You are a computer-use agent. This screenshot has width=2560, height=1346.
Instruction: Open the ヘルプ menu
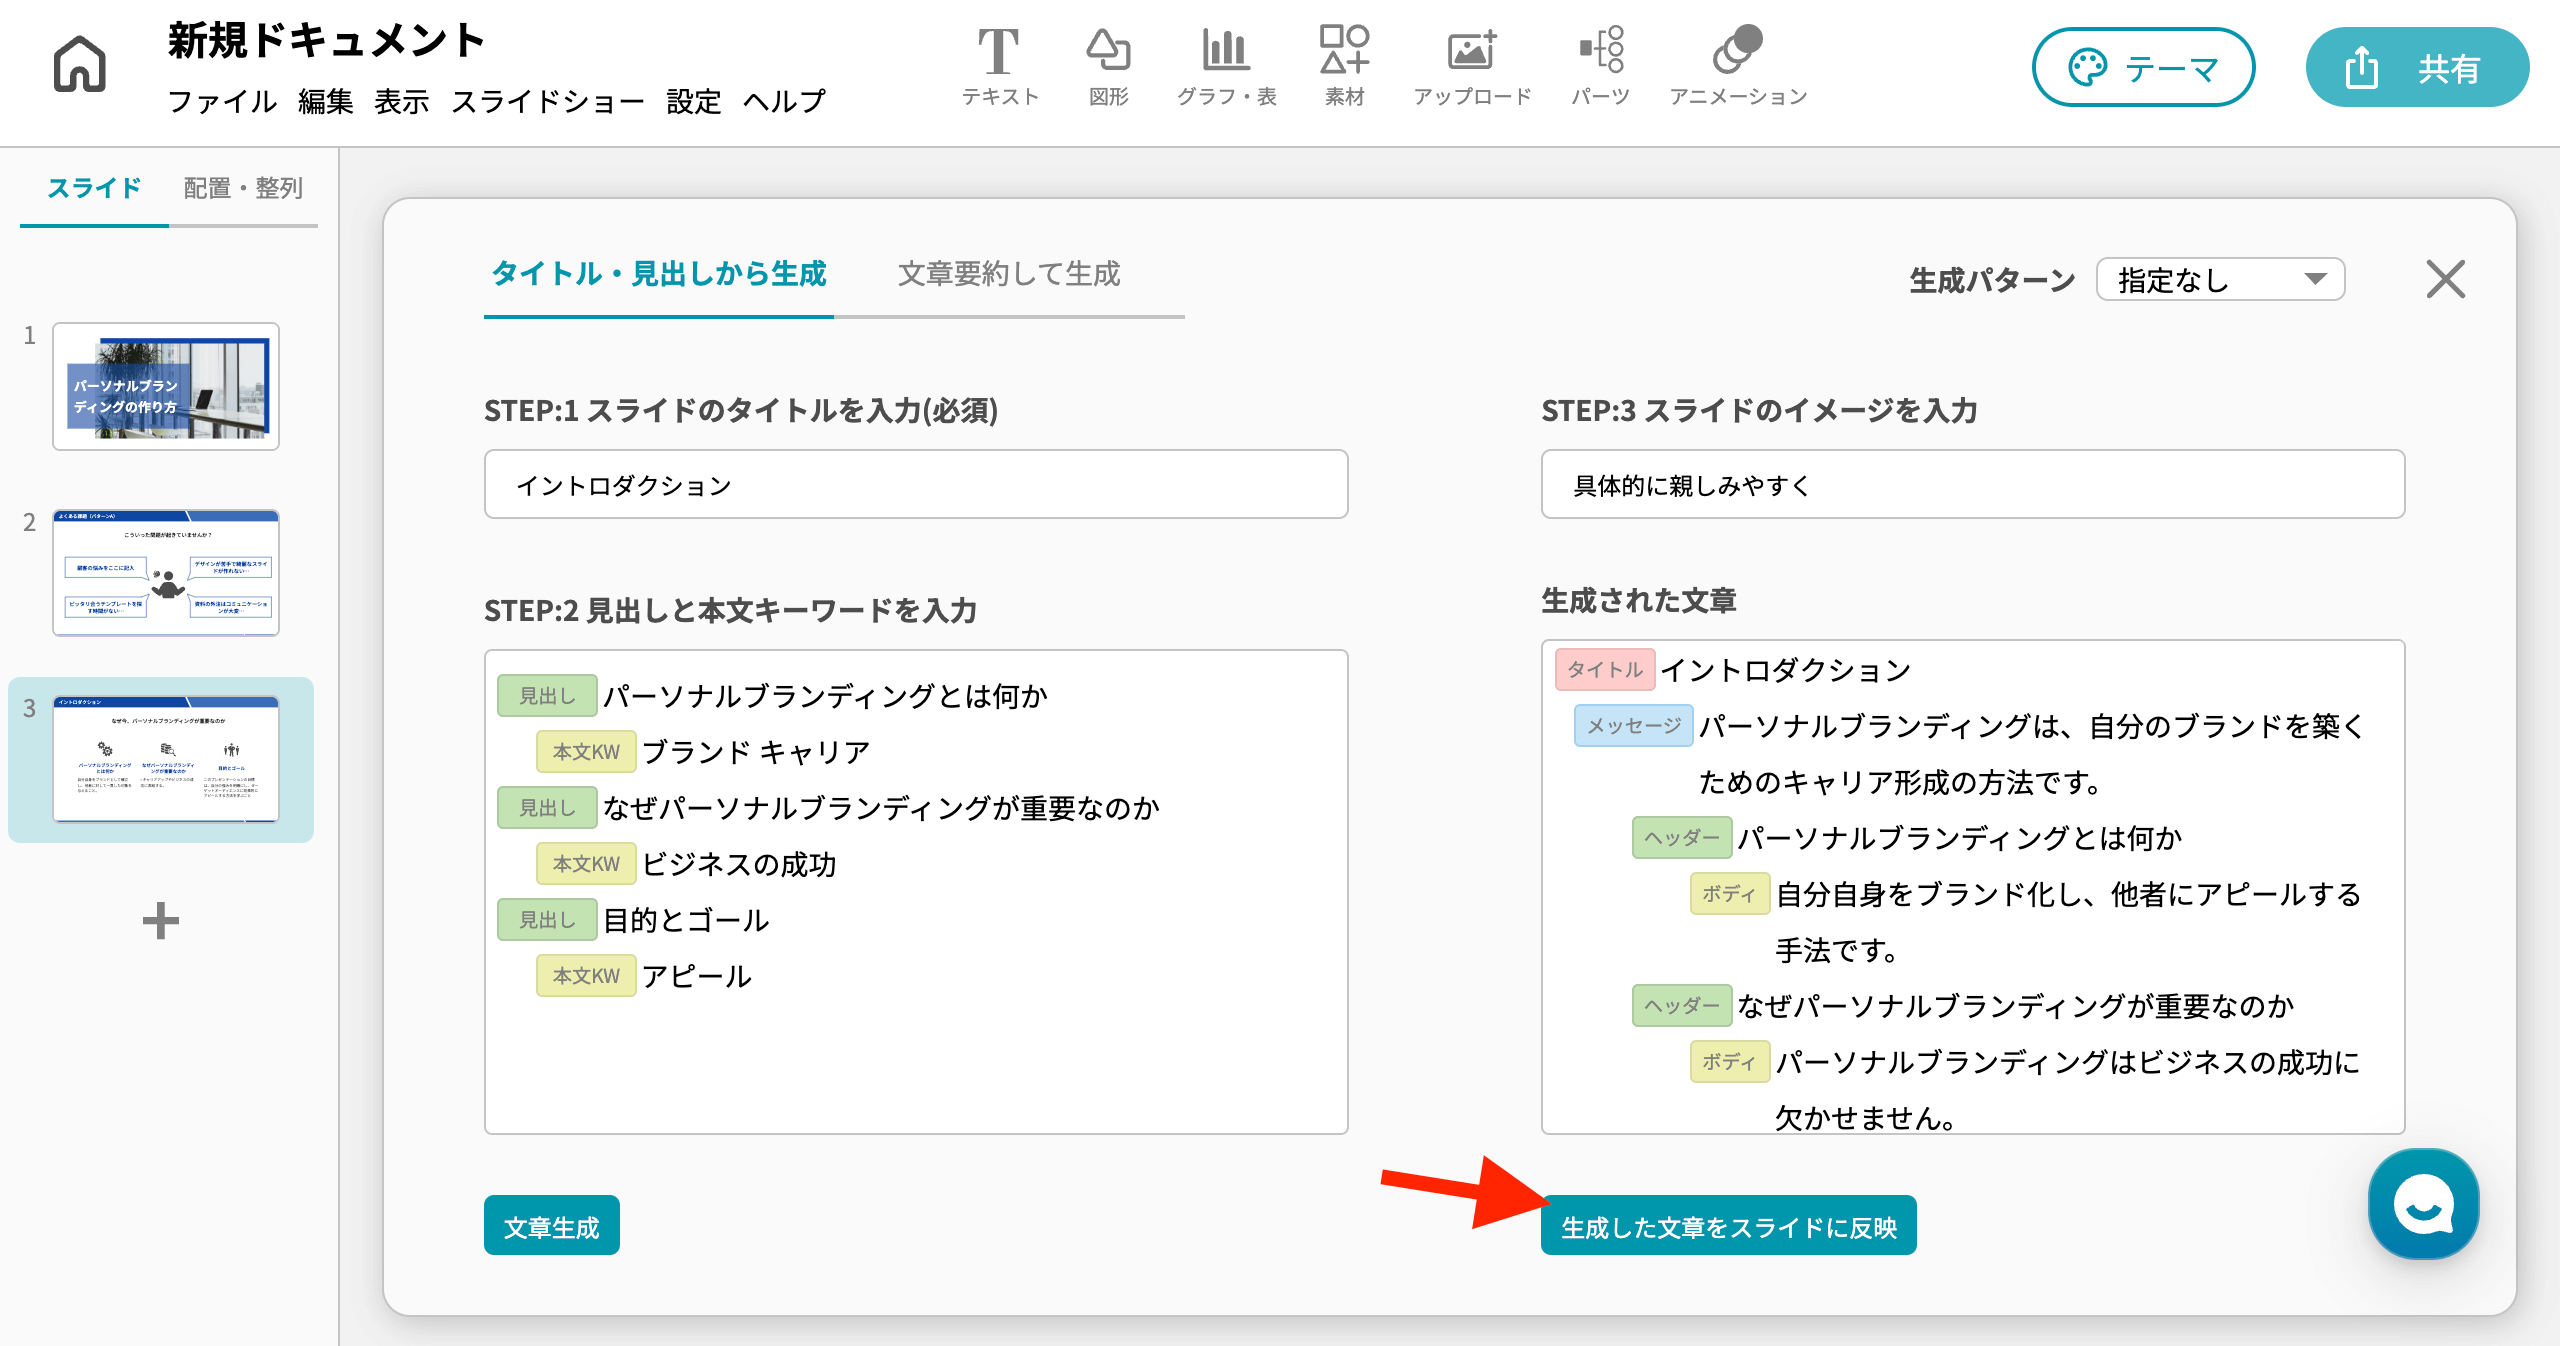784,101
